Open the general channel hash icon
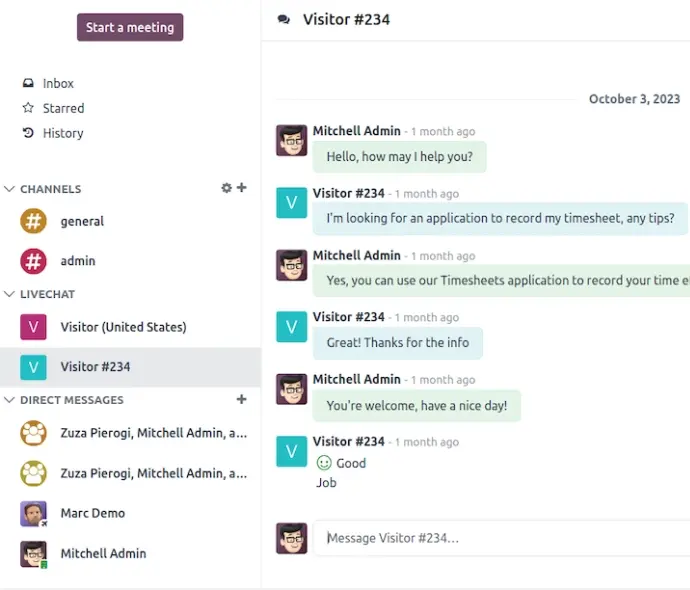 click(33, 221)
